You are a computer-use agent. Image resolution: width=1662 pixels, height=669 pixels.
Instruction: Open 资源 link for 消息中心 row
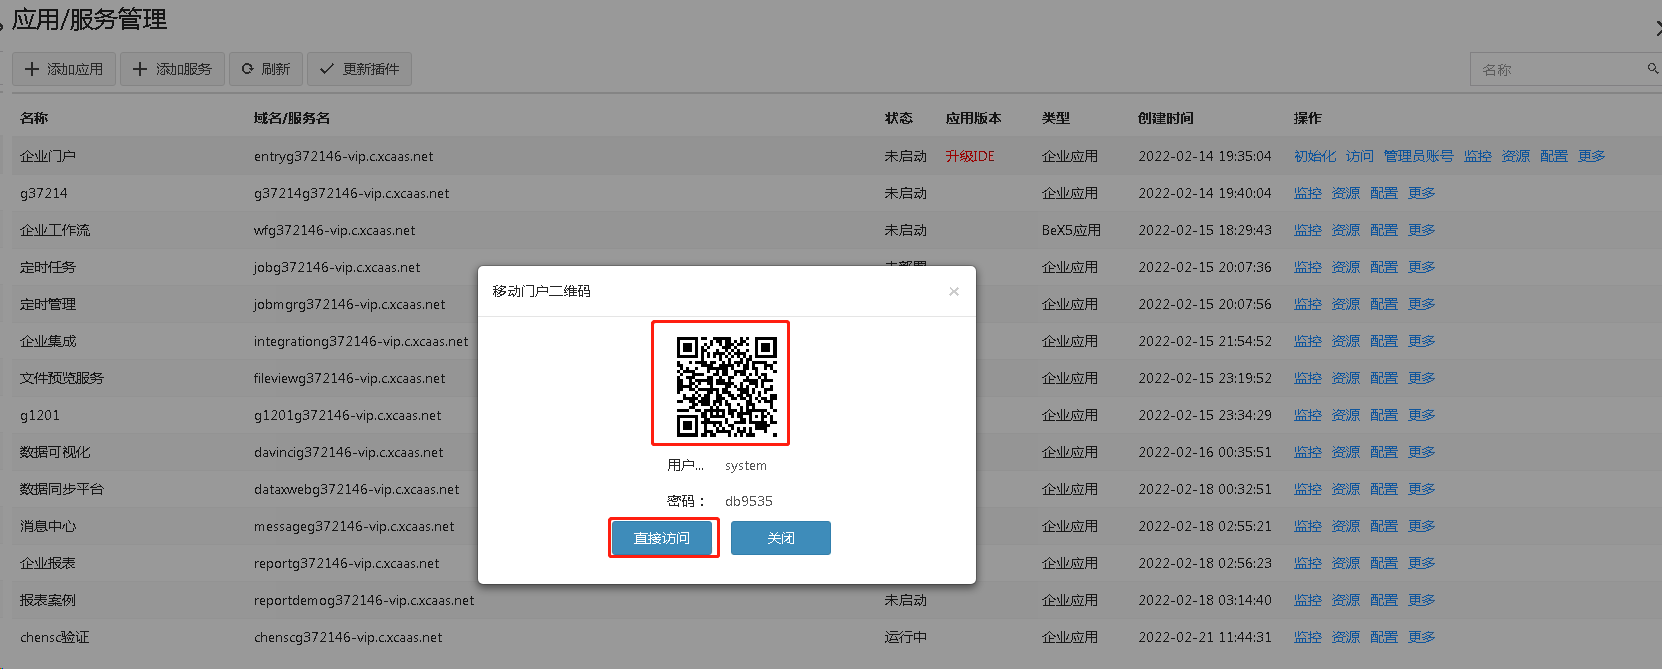[x=1346, y=526]
